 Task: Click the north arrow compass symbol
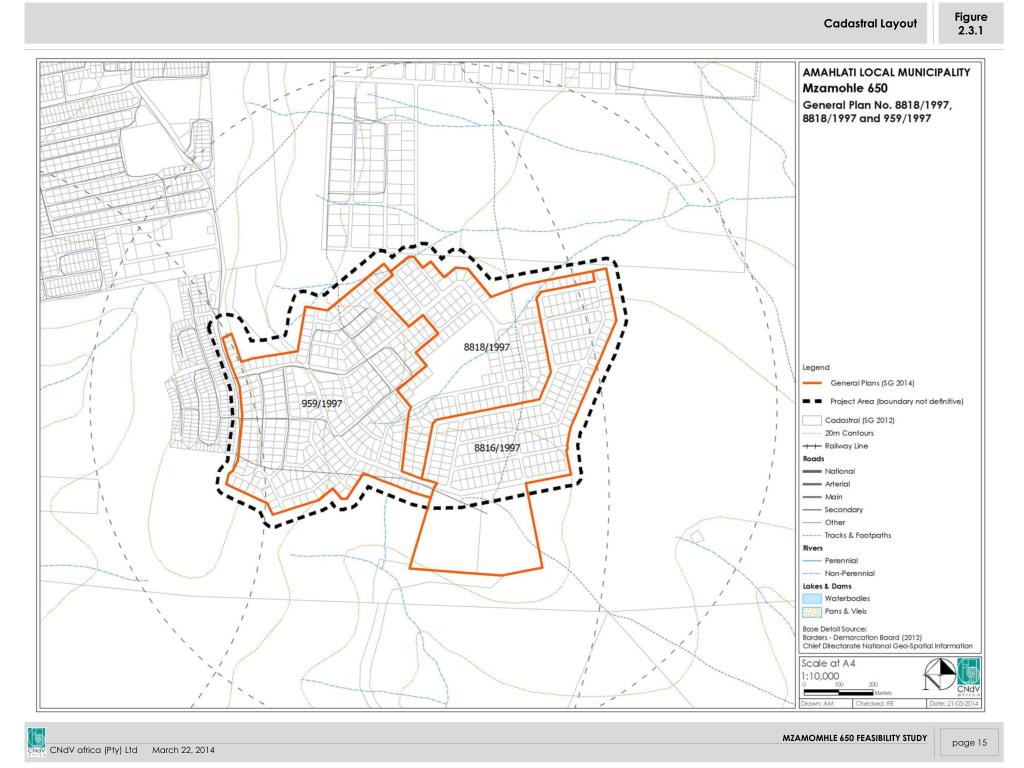[940, 674]
